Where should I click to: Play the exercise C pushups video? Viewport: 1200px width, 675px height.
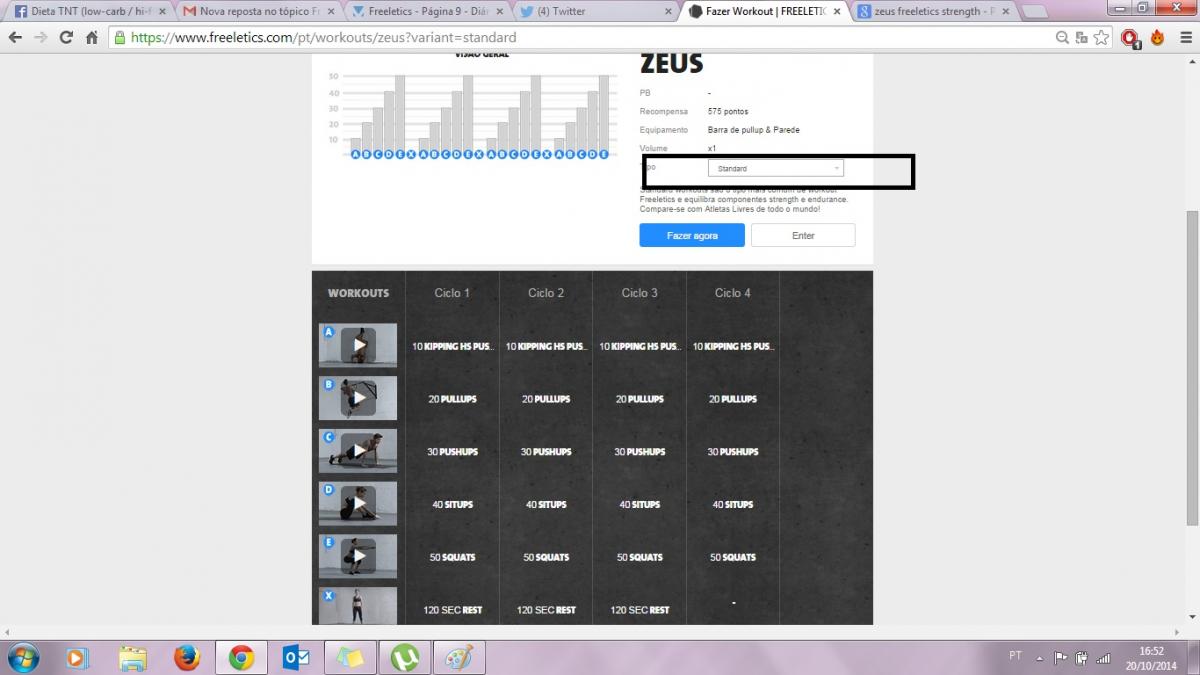358,451
